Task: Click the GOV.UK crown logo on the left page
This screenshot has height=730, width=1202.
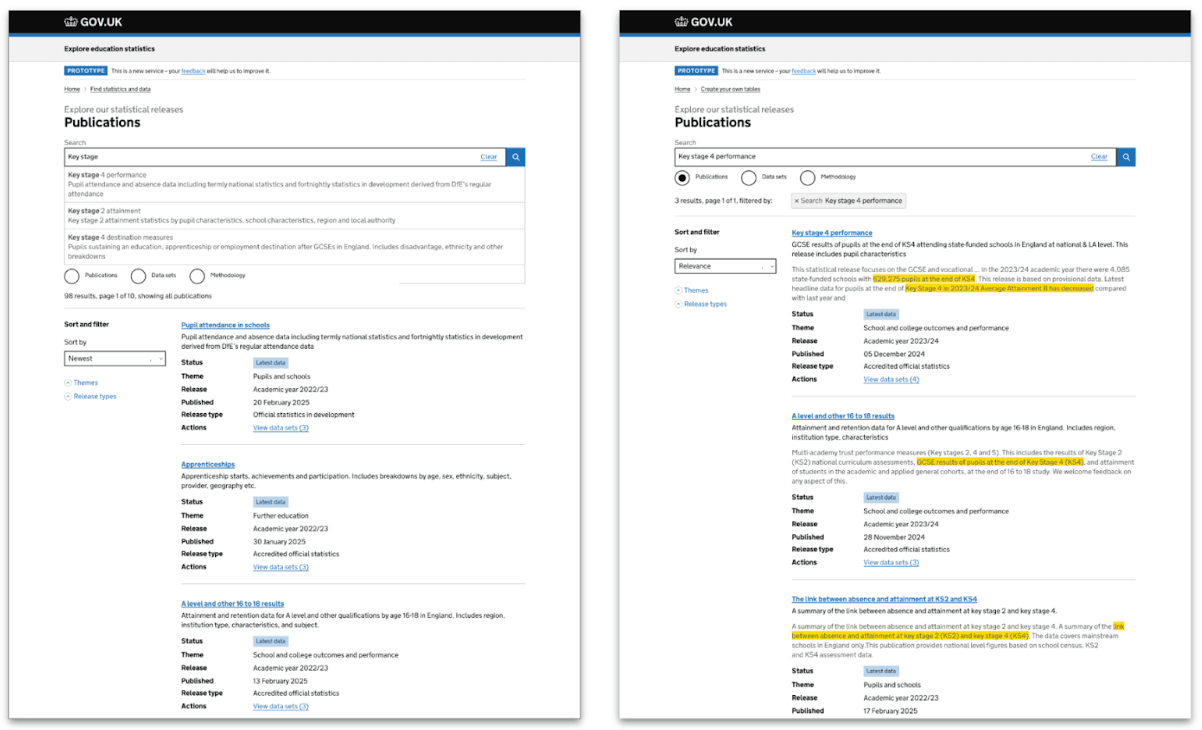Action: pyautogui.click(x=71, y=21)
